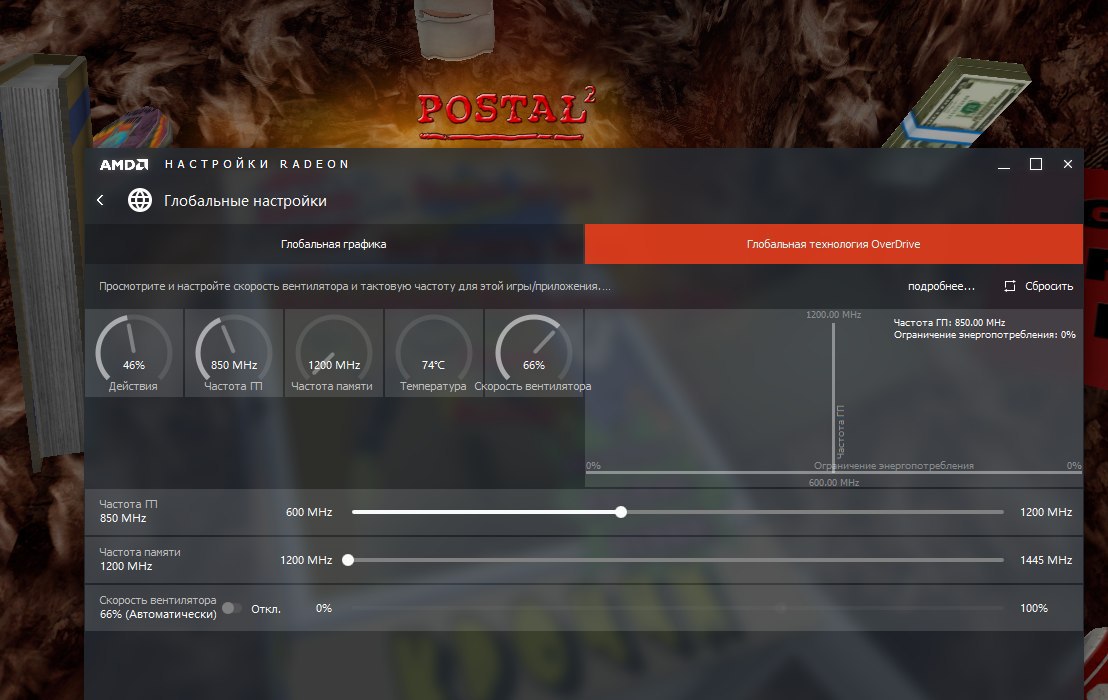Click the 600 MHz minimum GPU frequency label

coord(309,512)
